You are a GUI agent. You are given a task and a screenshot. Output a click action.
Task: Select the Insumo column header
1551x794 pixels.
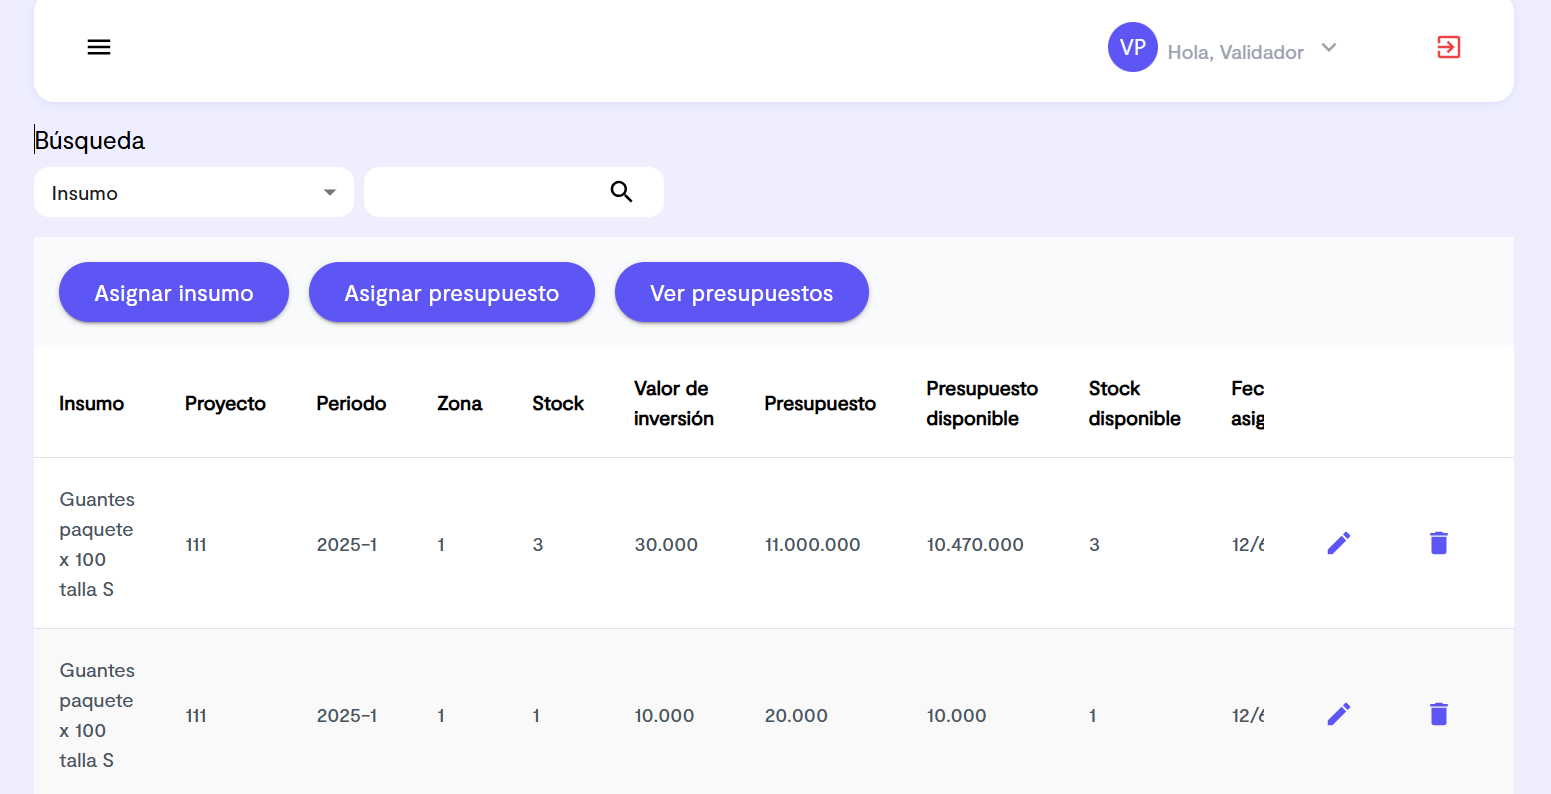[x=91, y=403]
